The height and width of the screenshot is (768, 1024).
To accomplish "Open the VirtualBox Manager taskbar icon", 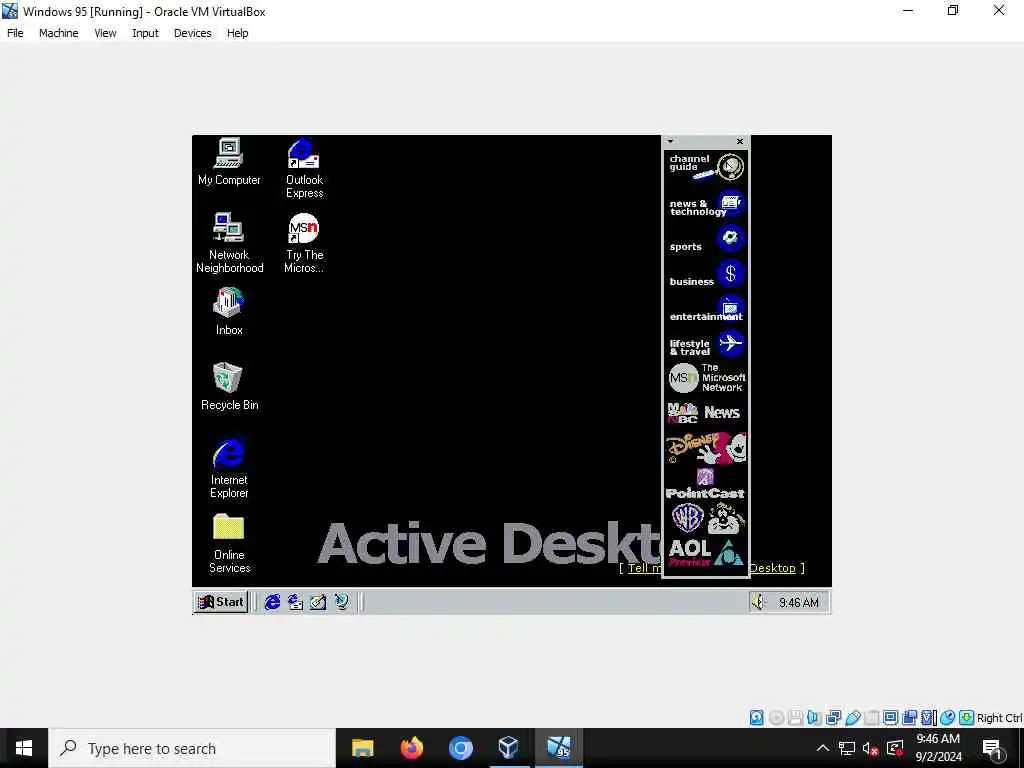I will click(x=509, y=748).
